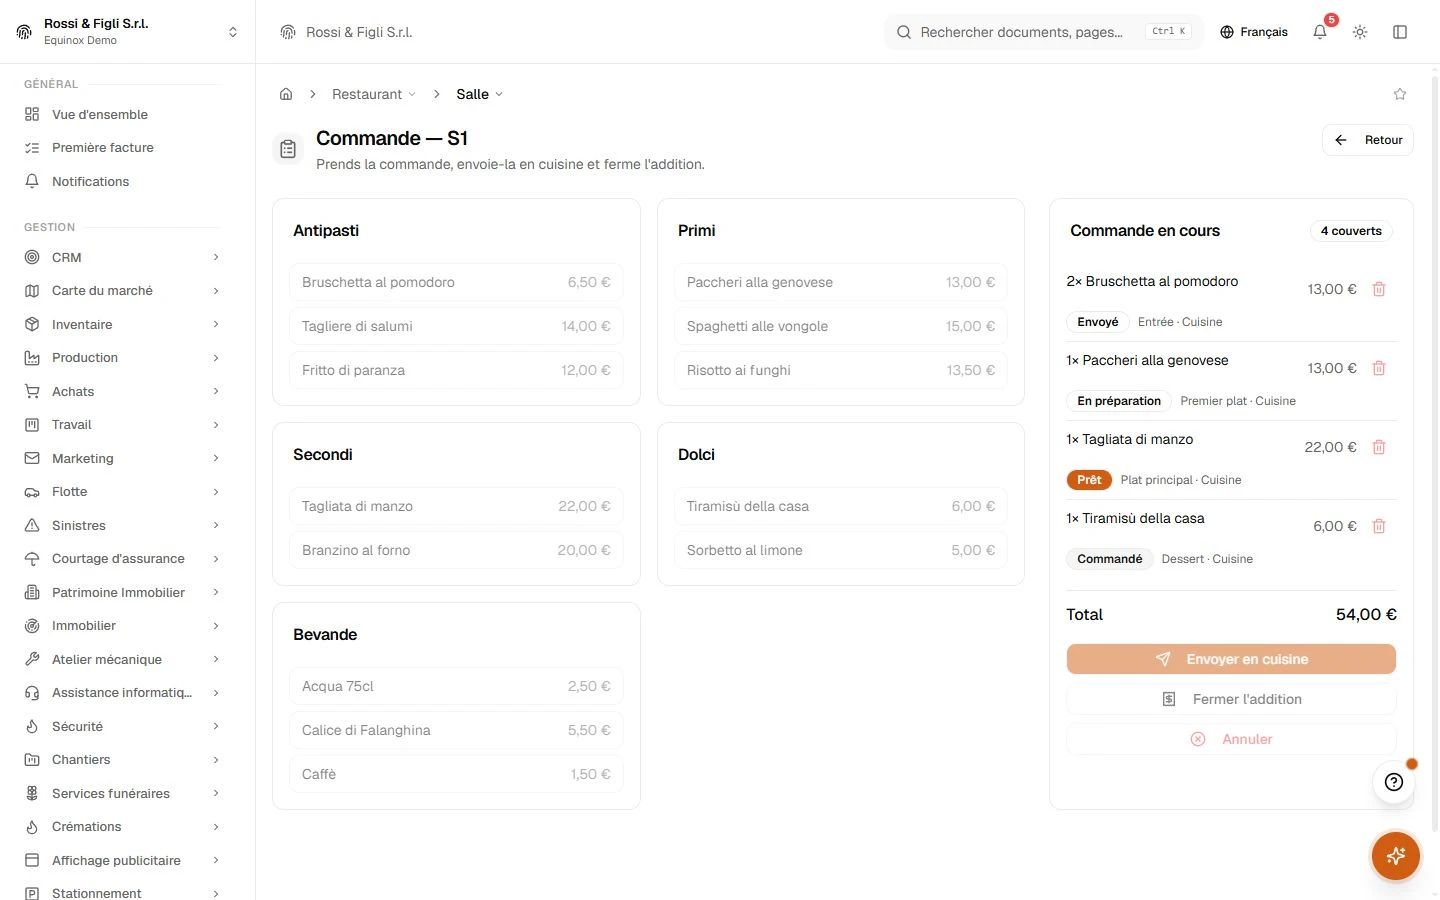Add Fritto di paranza to order
The width and height of the screenshot is (1440, 900).
coord(456,370)
